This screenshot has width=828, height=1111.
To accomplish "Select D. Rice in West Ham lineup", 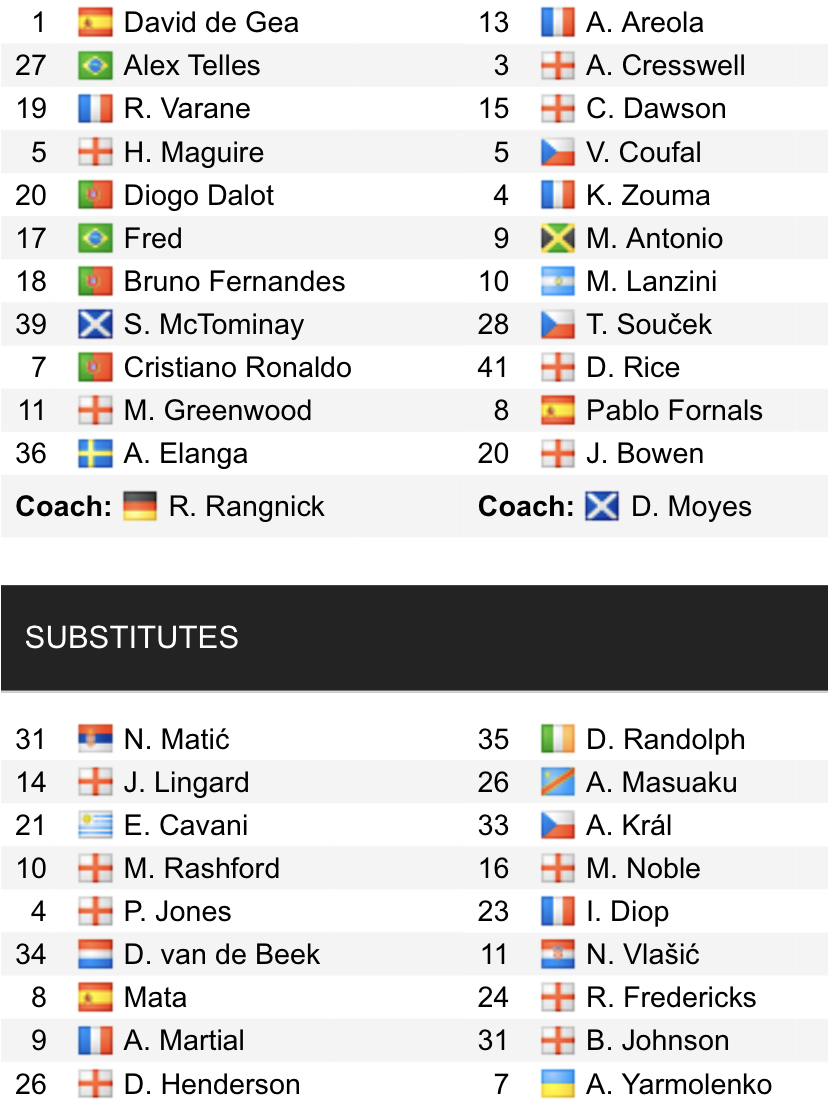I will coord(632,367).
